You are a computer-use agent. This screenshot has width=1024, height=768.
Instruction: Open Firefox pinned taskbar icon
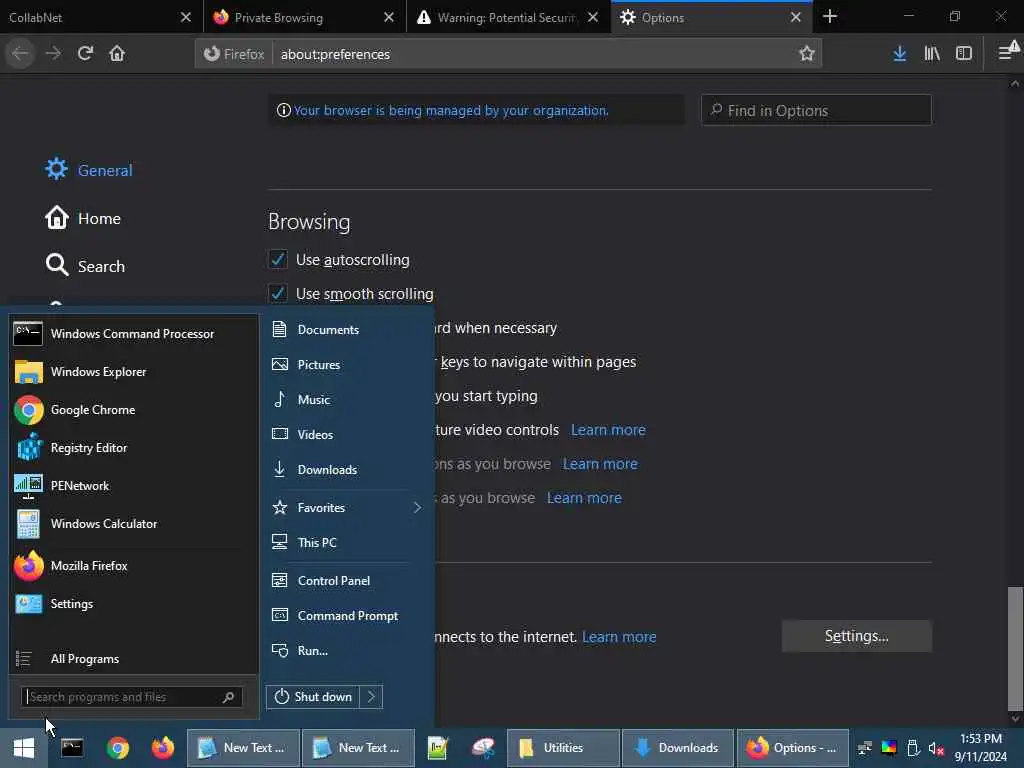(163, 748)
